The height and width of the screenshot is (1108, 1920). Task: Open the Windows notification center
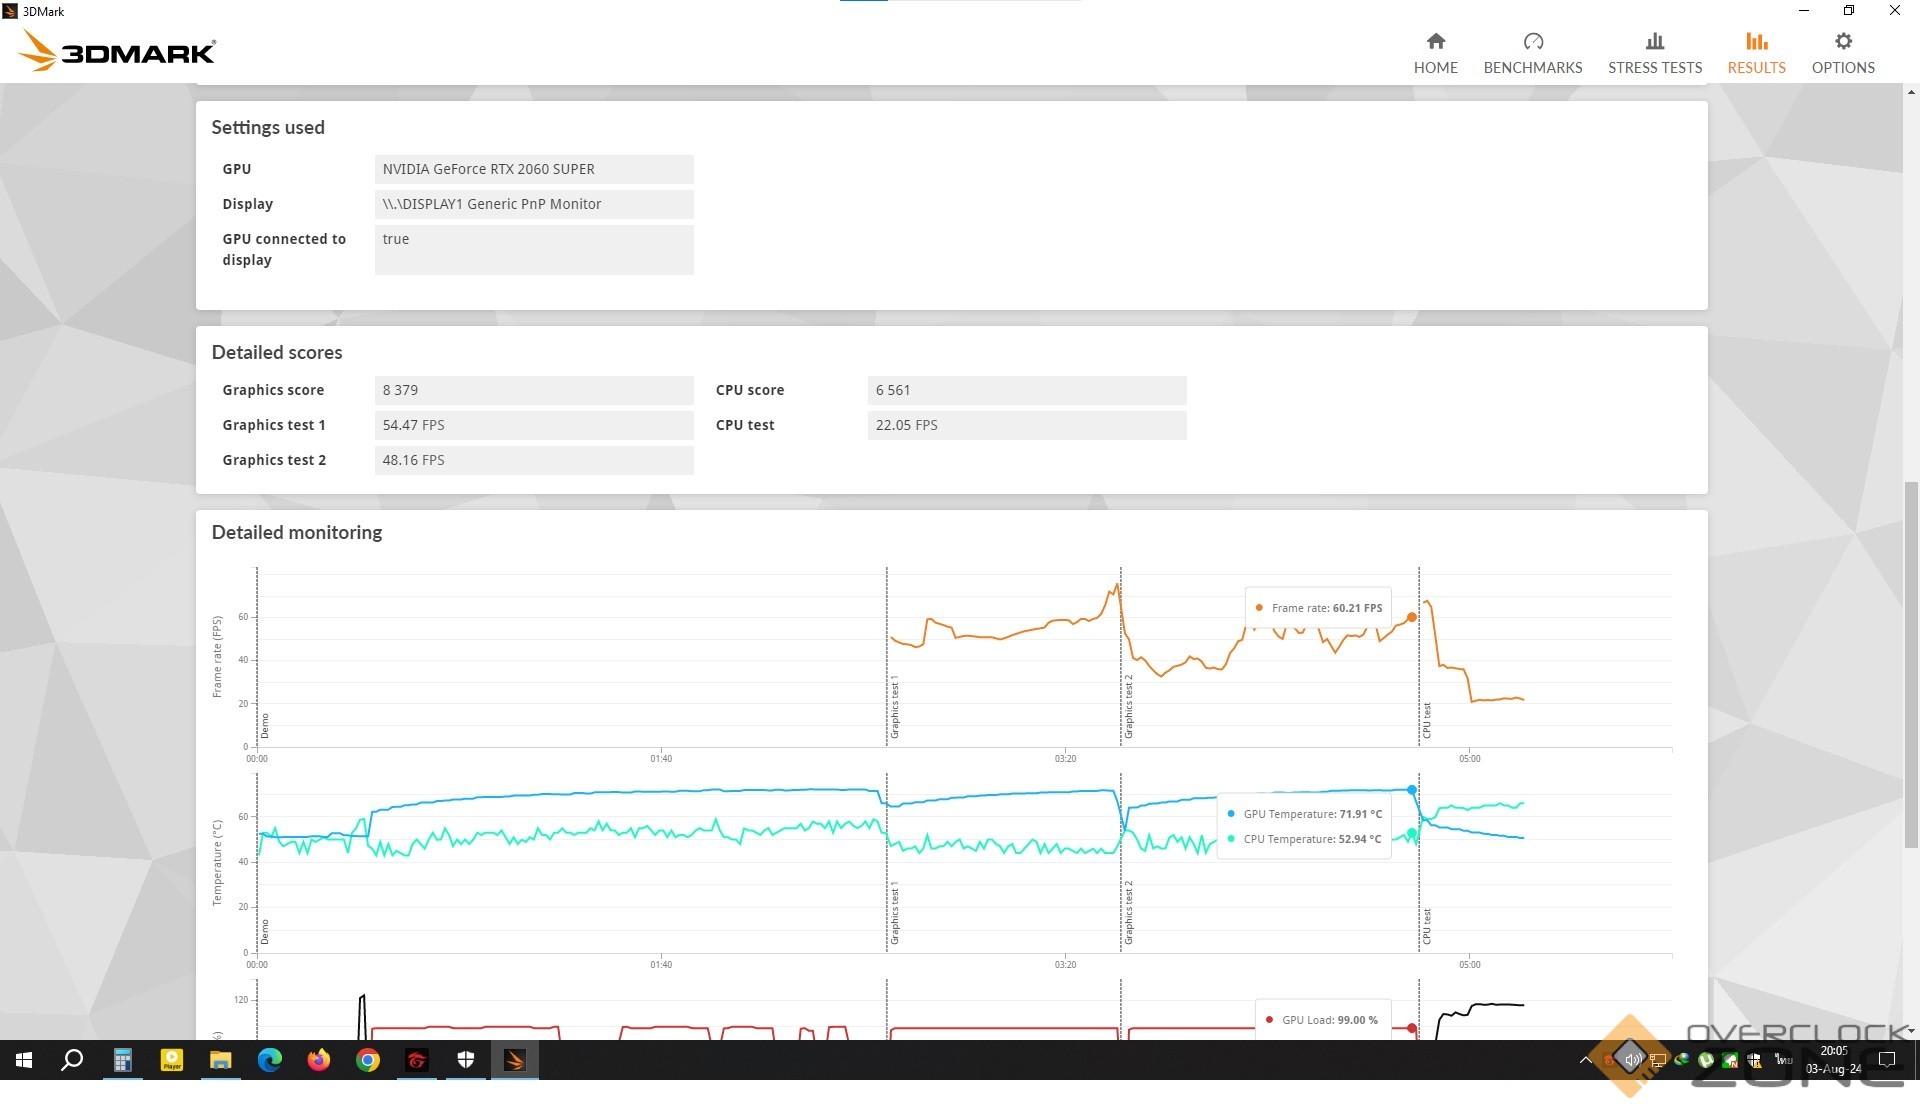click(x=1887, y=1060)
